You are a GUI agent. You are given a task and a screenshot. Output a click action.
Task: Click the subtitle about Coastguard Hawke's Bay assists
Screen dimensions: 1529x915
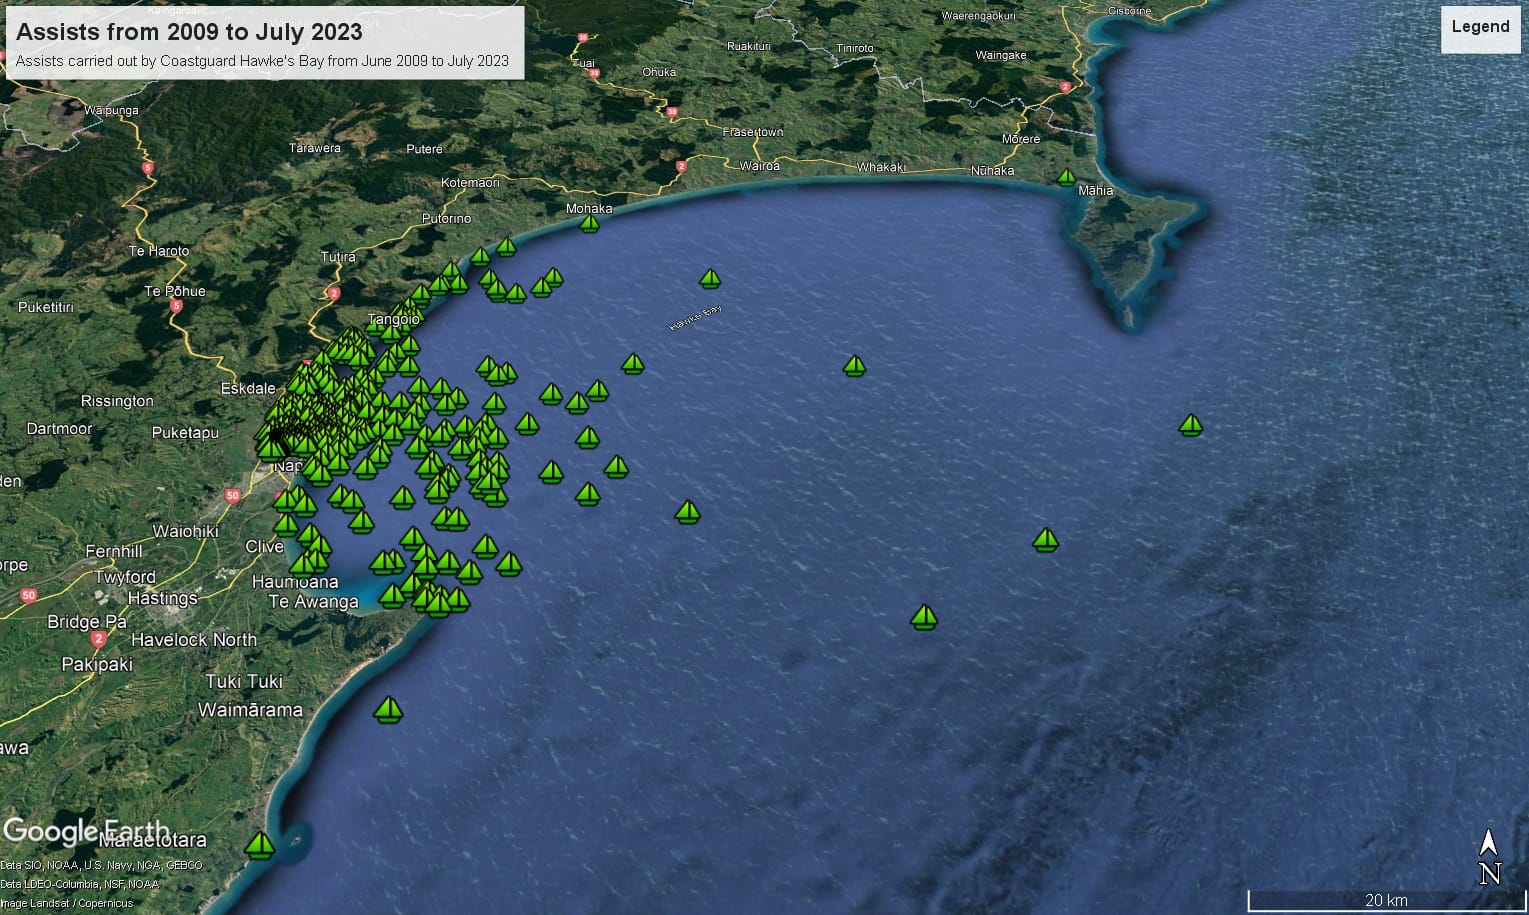coord(262,61)
